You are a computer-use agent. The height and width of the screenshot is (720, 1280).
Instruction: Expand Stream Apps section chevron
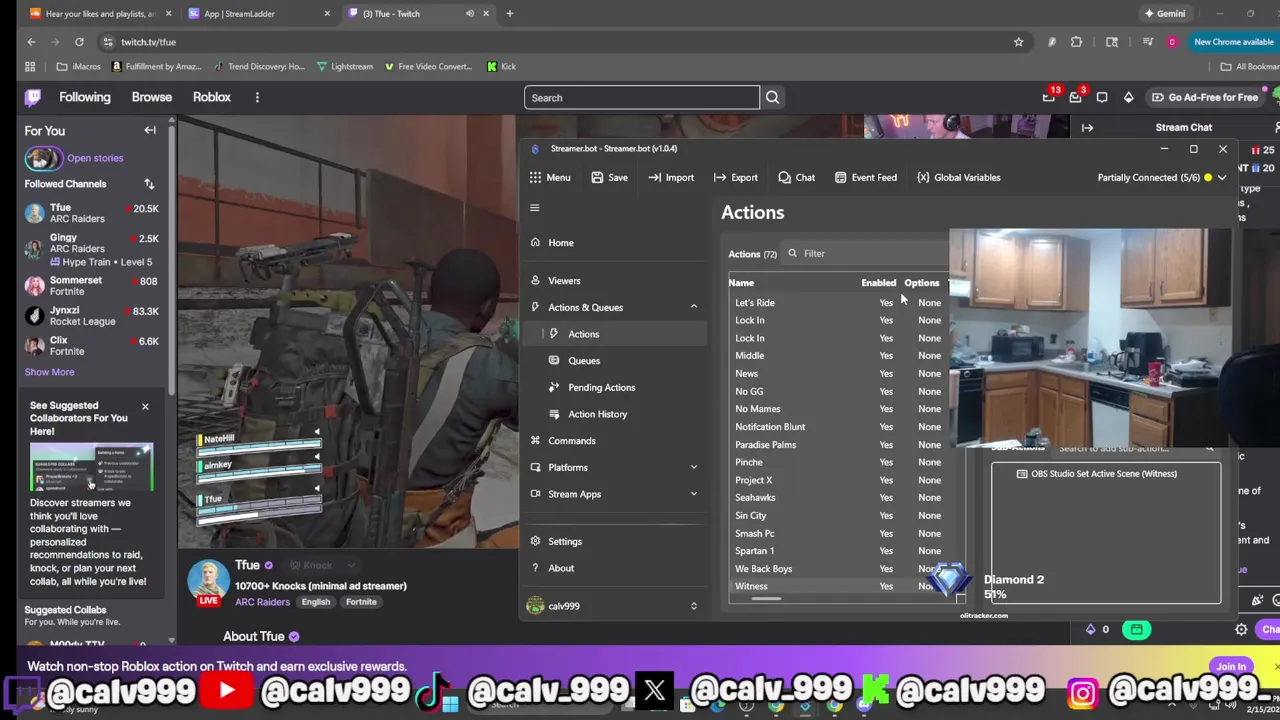point(693,494)
